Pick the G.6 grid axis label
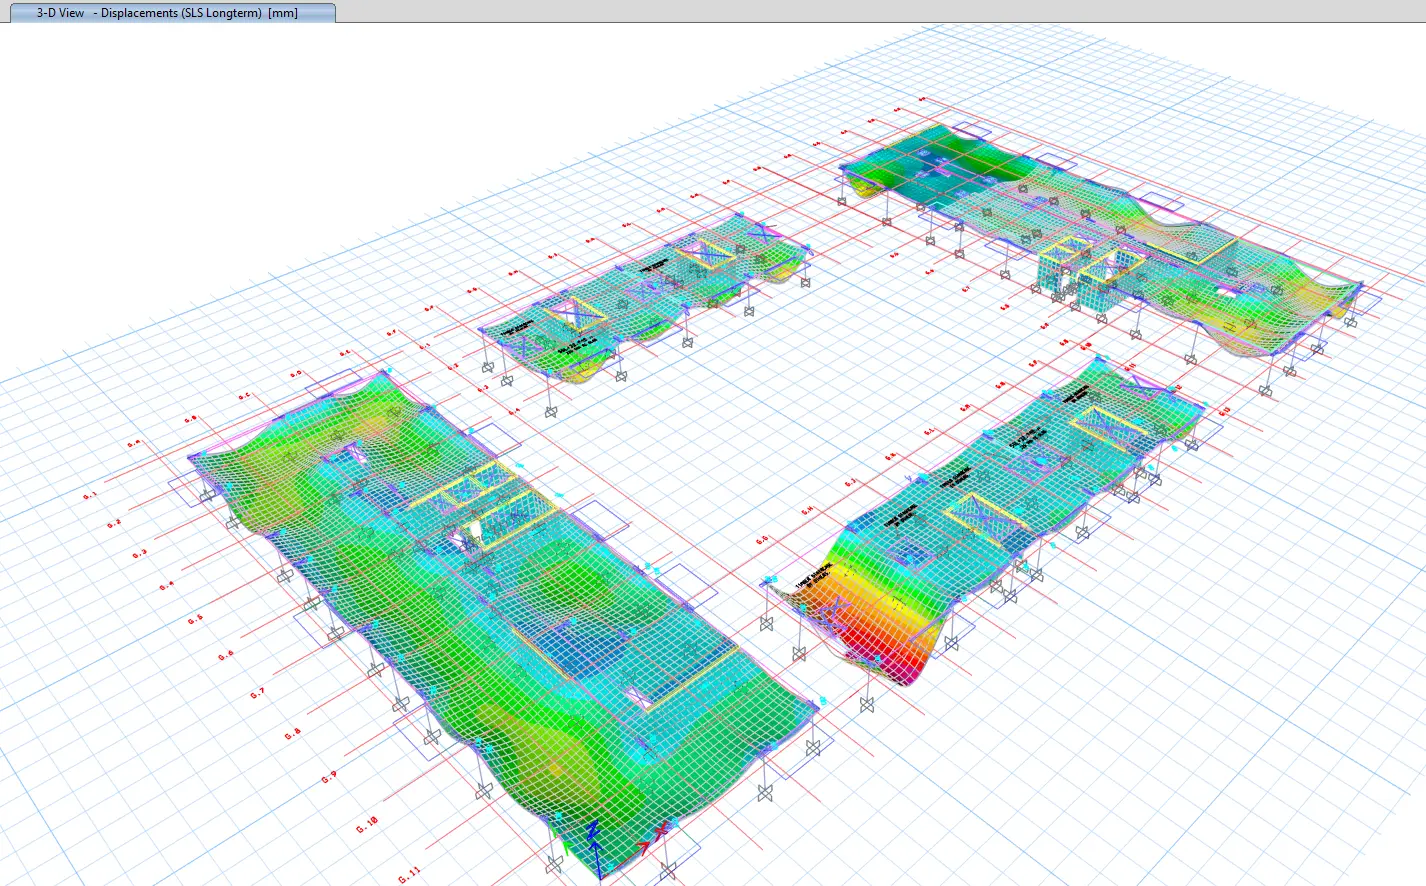 pos(226,655)
